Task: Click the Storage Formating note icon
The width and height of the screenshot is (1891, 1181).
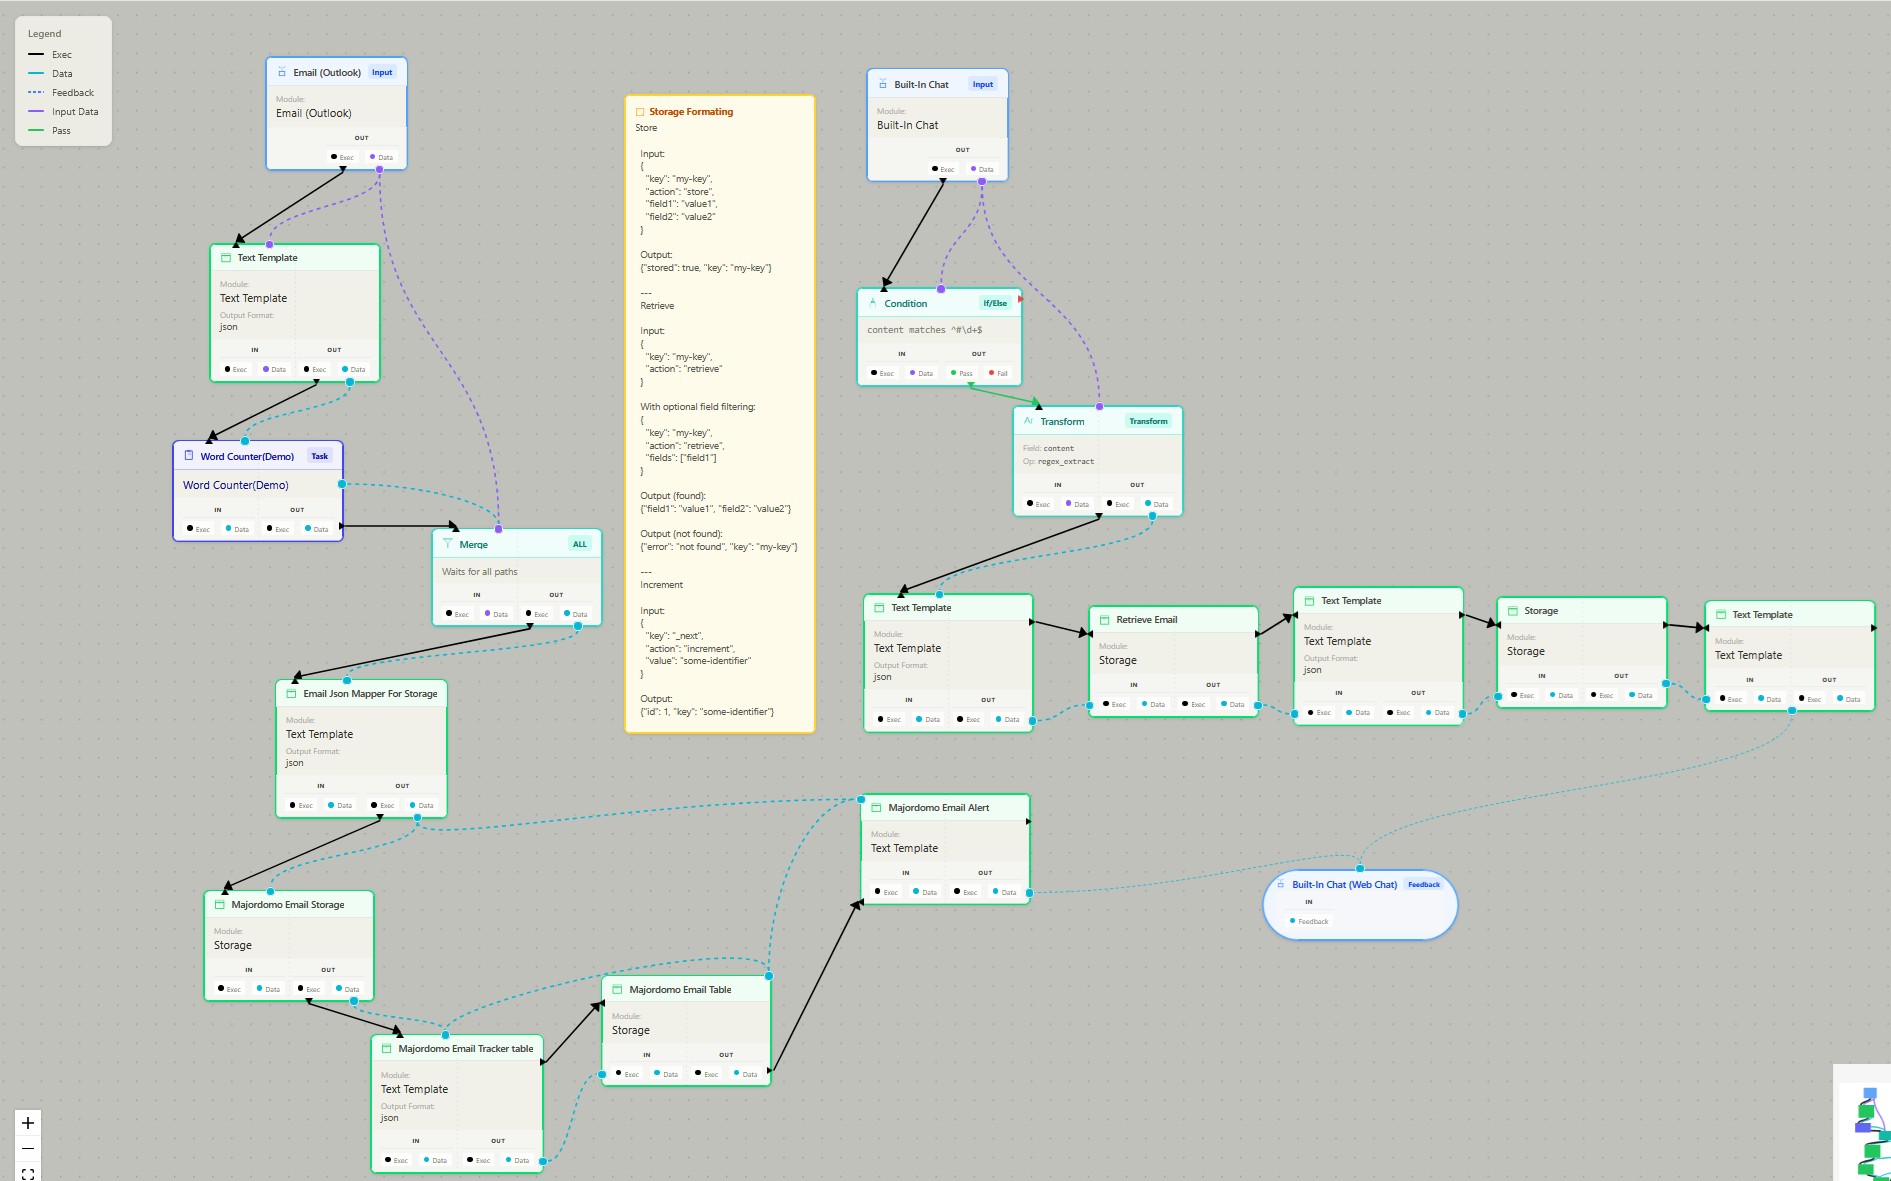Action: (x=640, y=112)
